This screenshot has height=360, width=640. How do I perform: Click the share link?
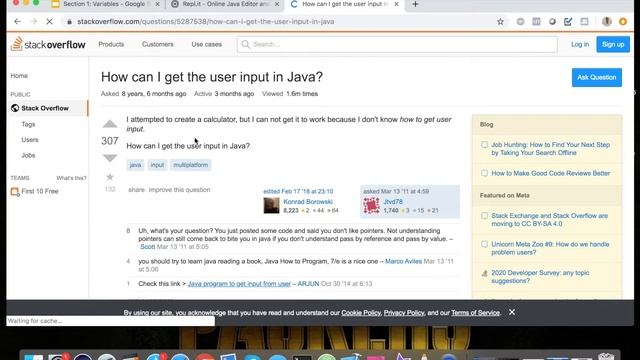point(136,190)
